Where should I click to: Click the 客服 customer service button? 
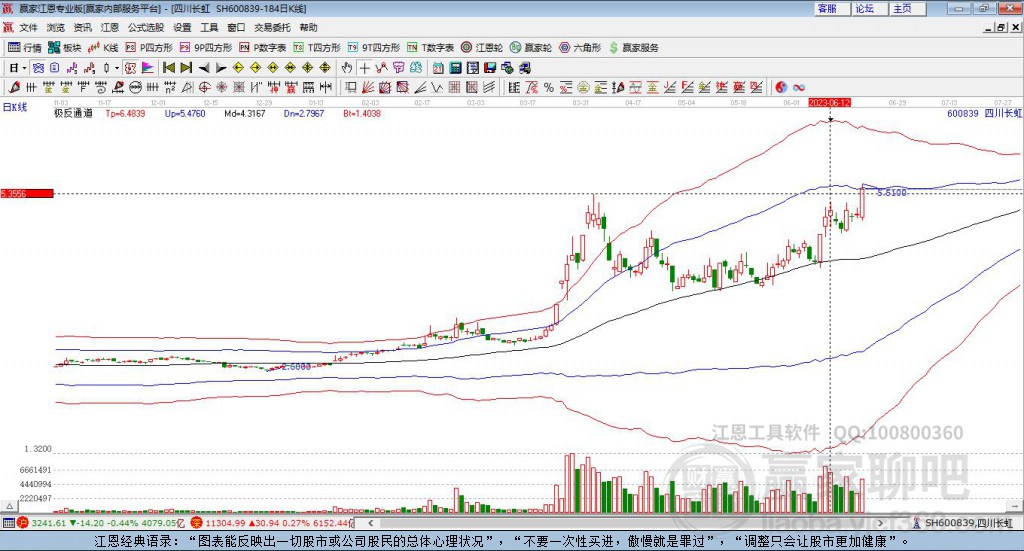(826, 8)
